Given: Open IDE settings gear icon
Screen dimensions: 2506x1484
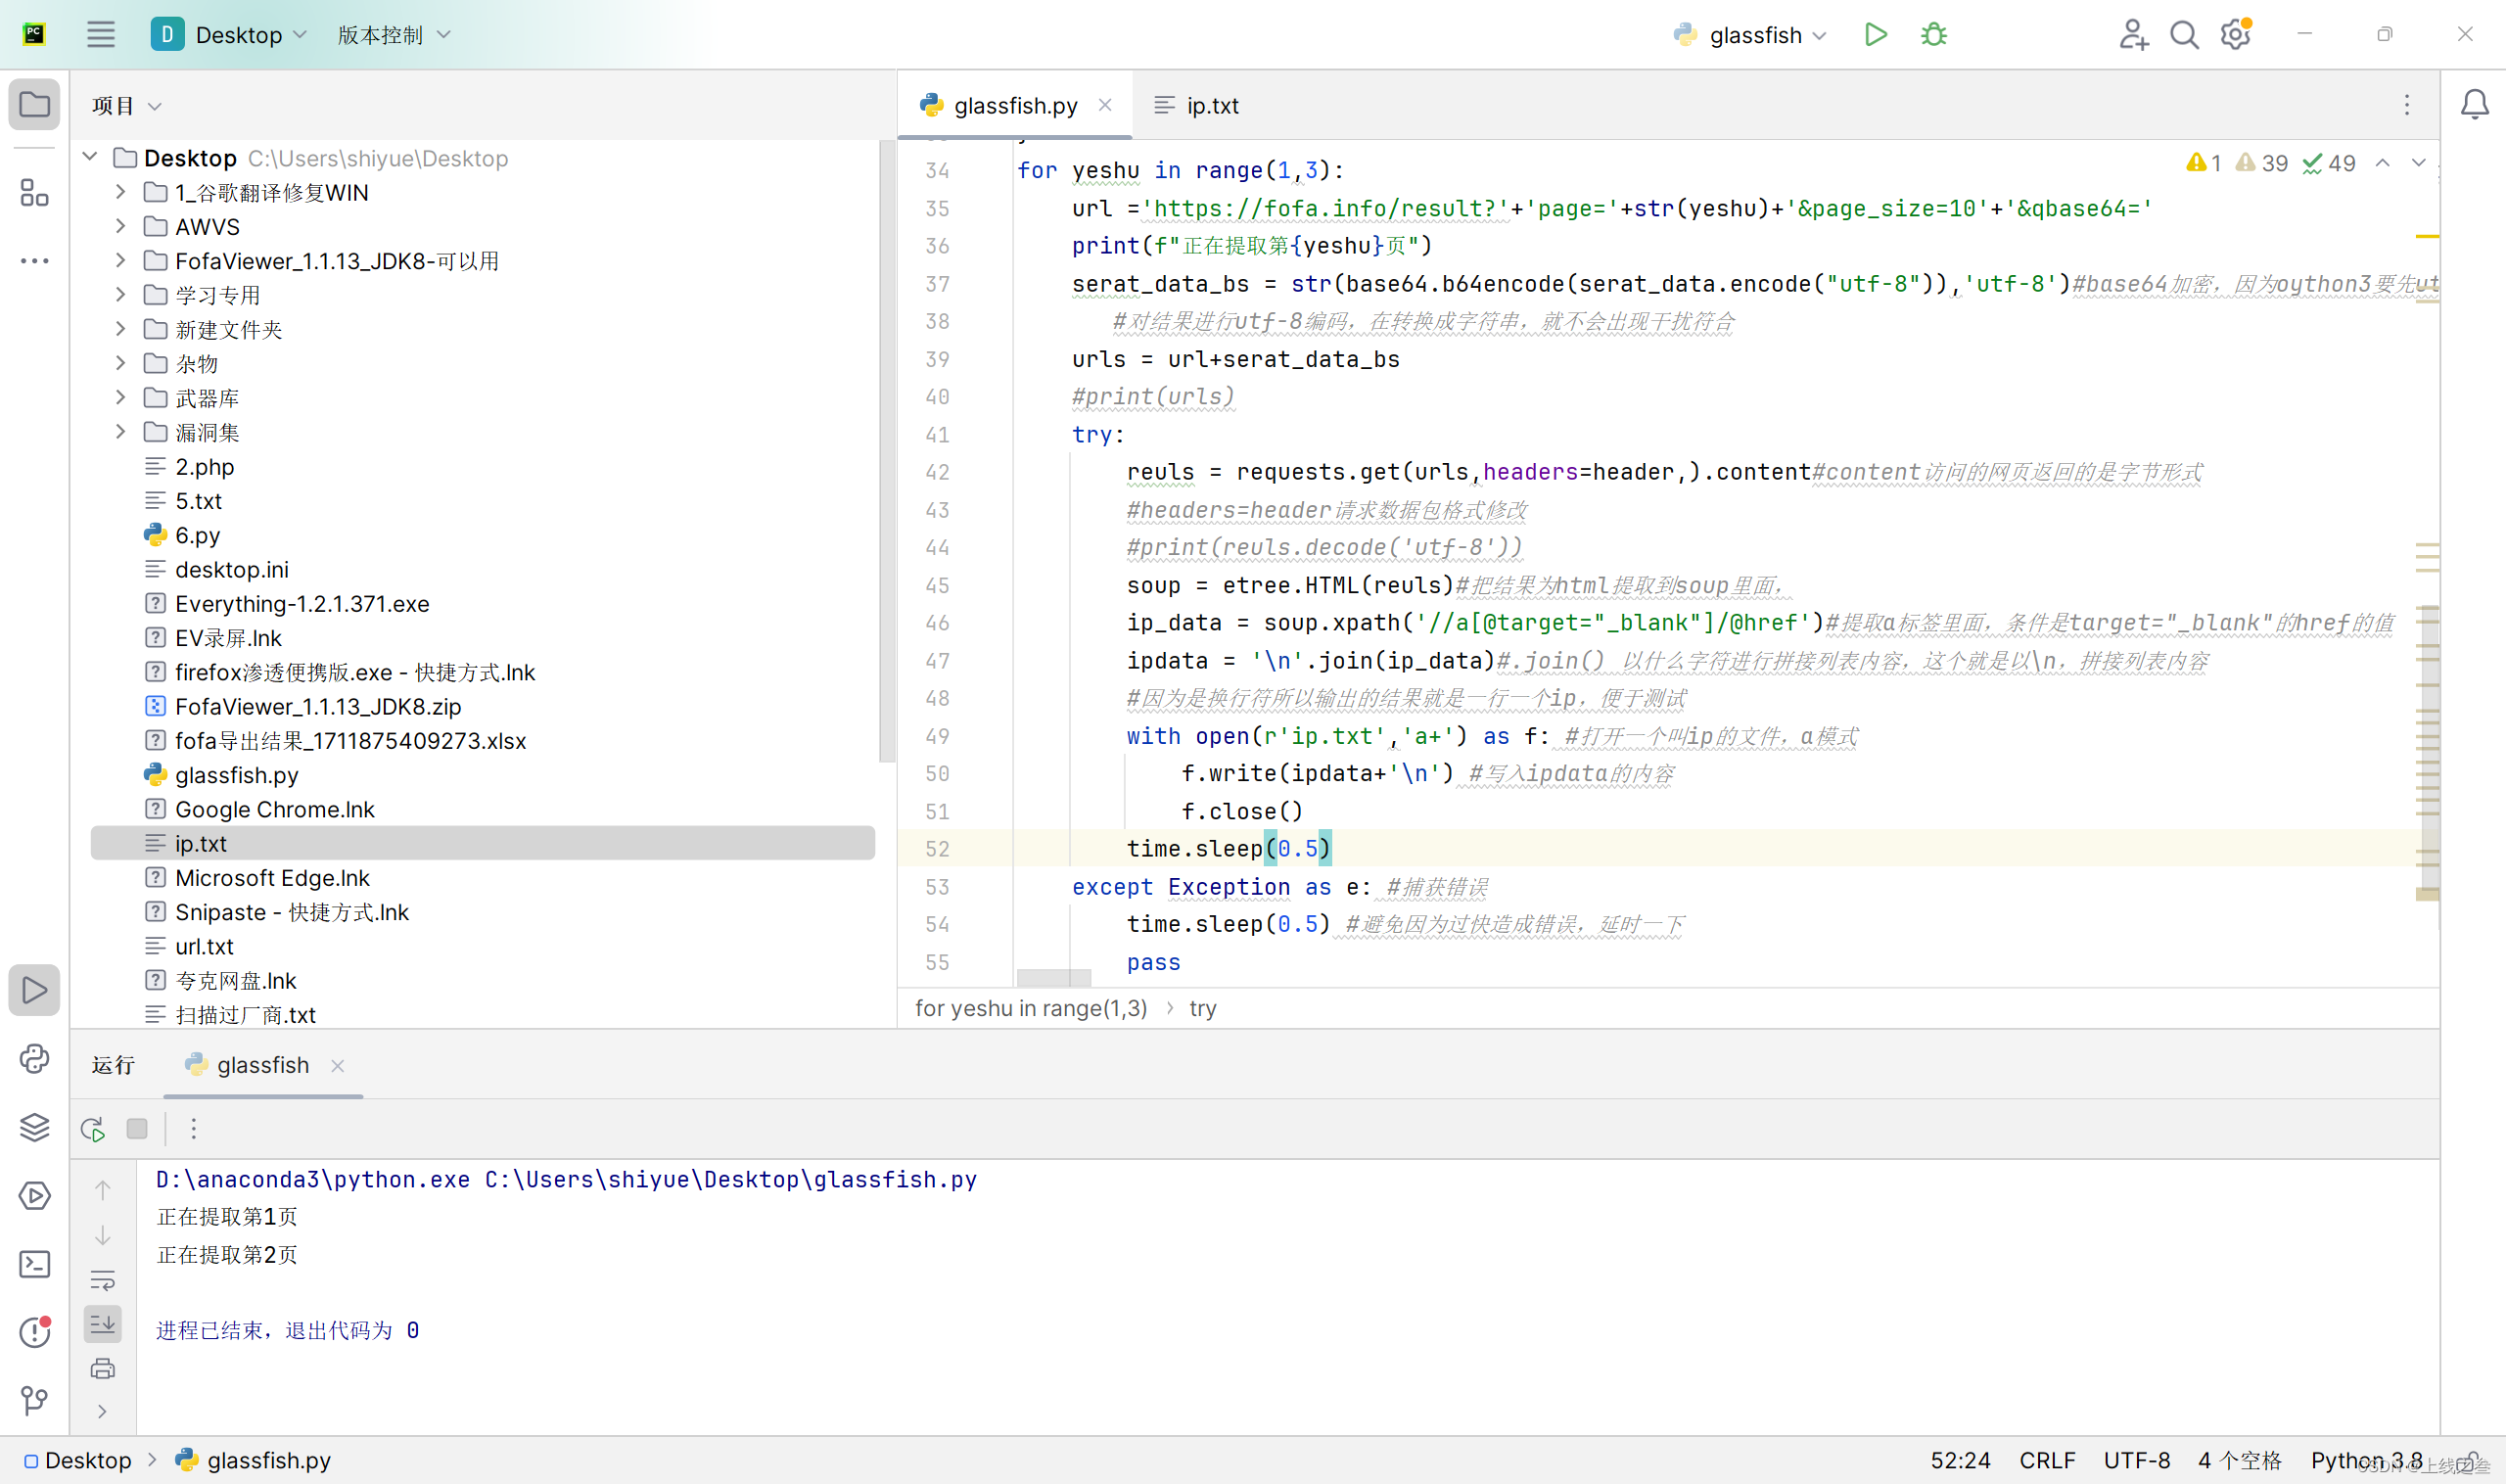Looking at the screenshot, I should click(2235, 35).
